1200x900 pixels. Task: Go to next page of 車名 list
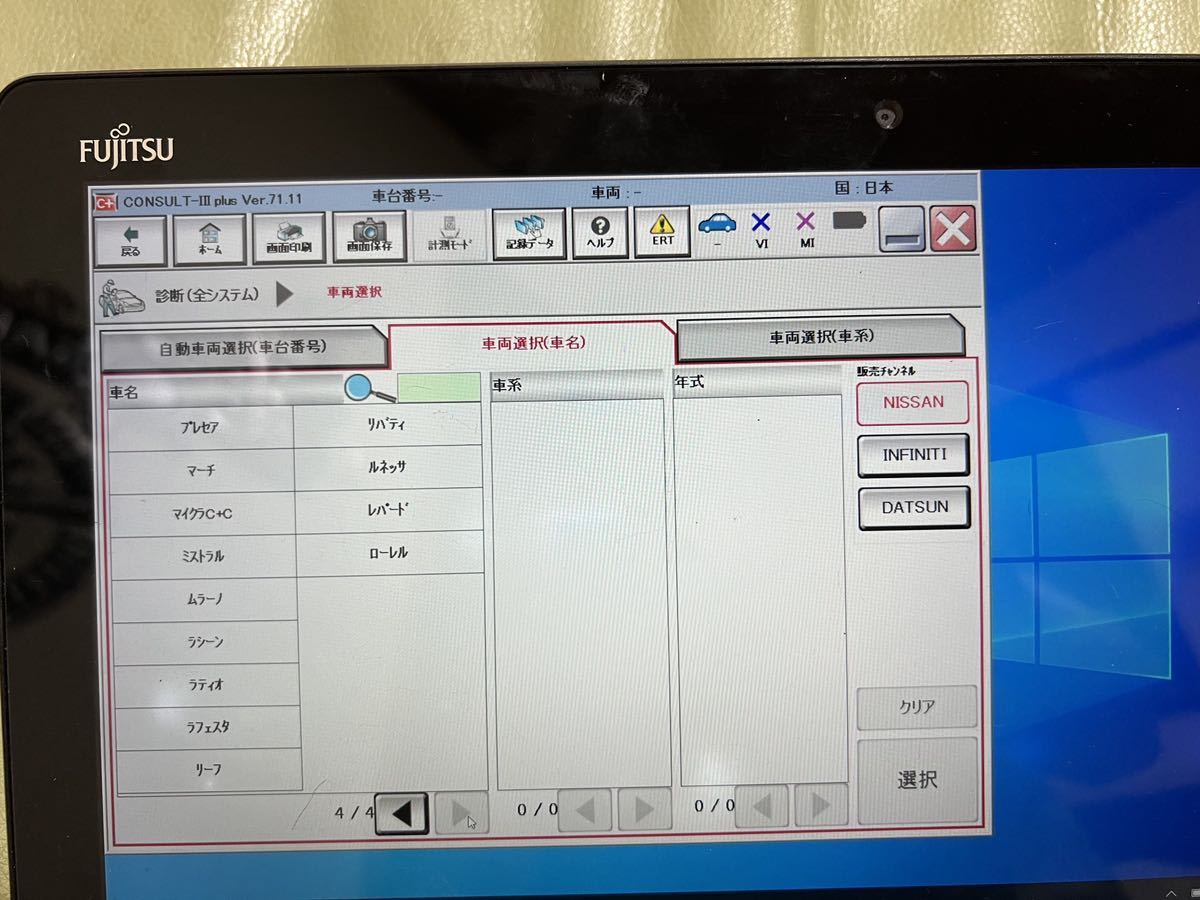click(x=462, y=812)
